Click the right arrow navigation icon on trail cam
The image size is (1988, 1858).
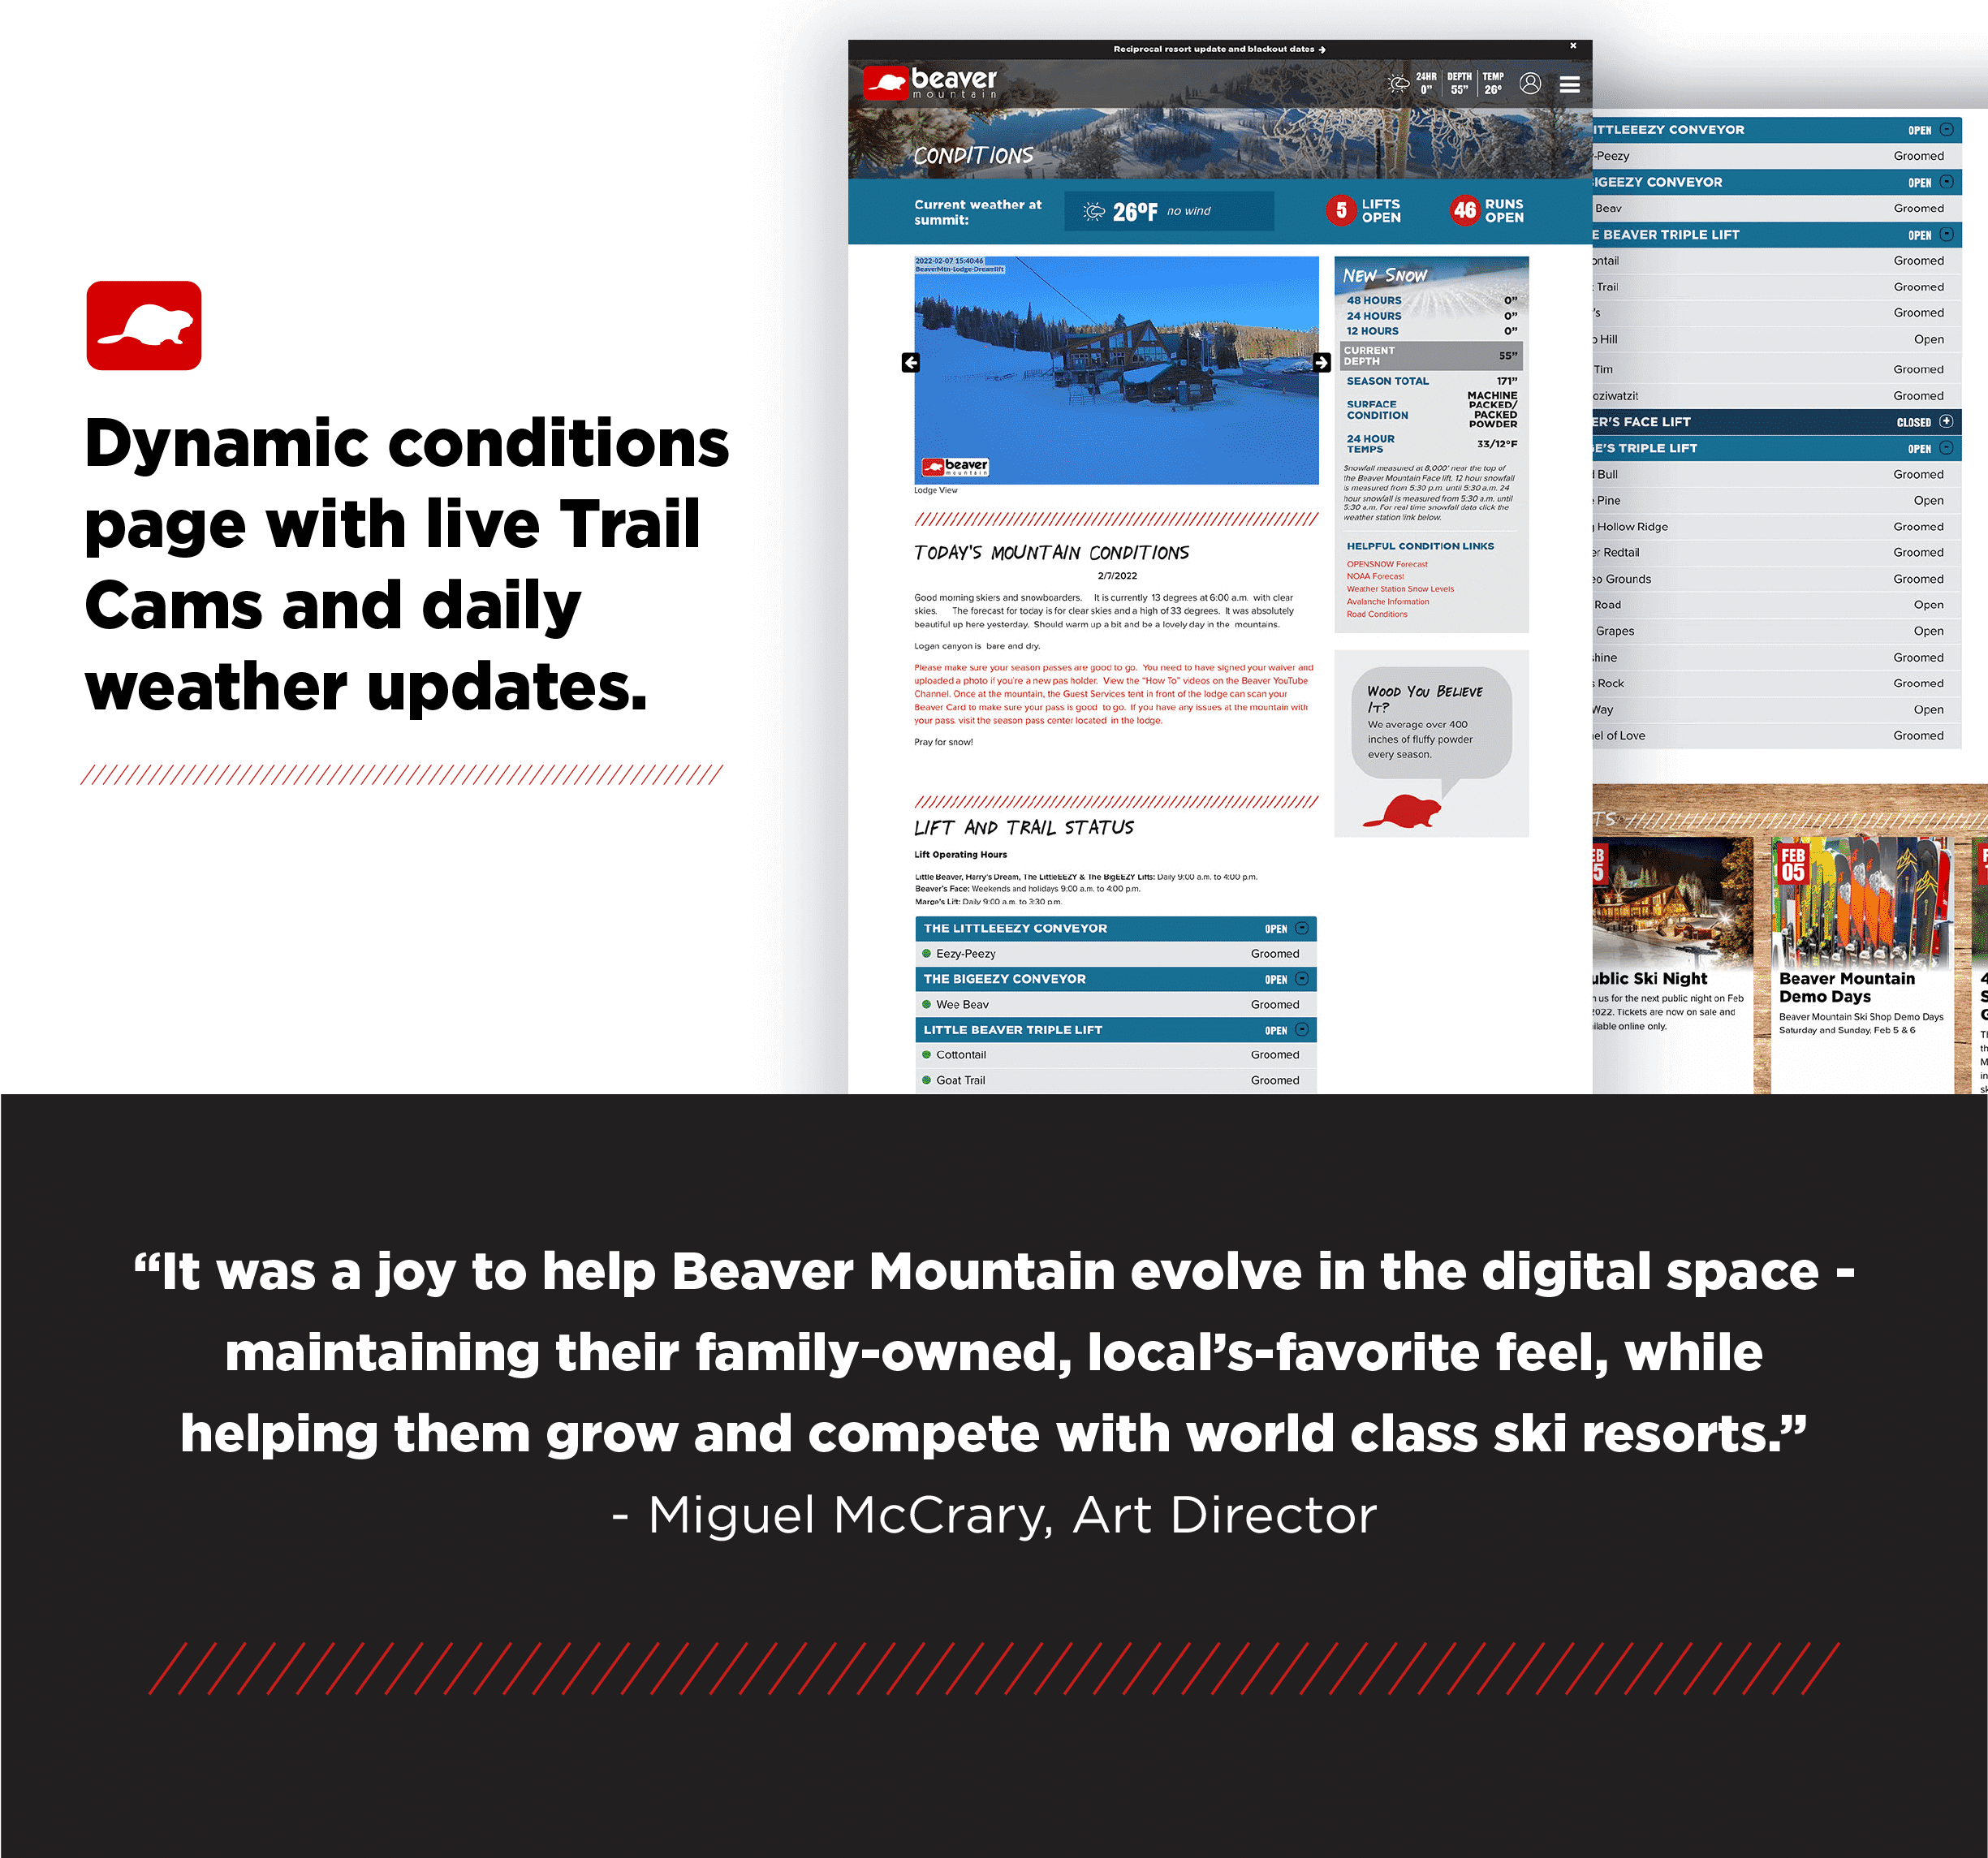(1321, 360)
